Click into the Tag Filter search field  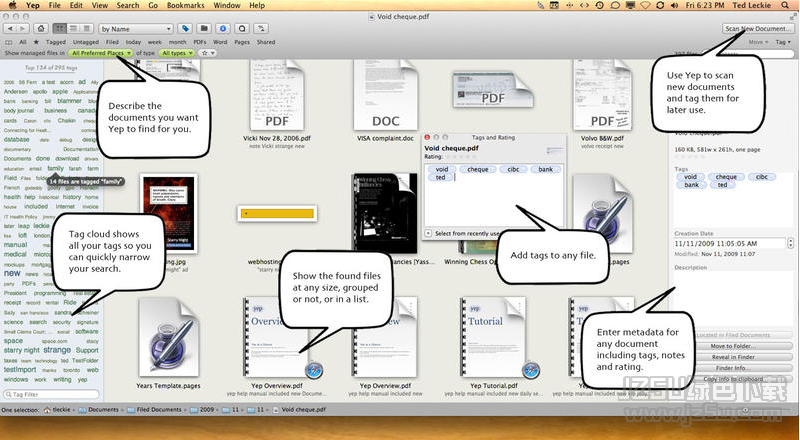pyautogui.click(x=51, y=394)
